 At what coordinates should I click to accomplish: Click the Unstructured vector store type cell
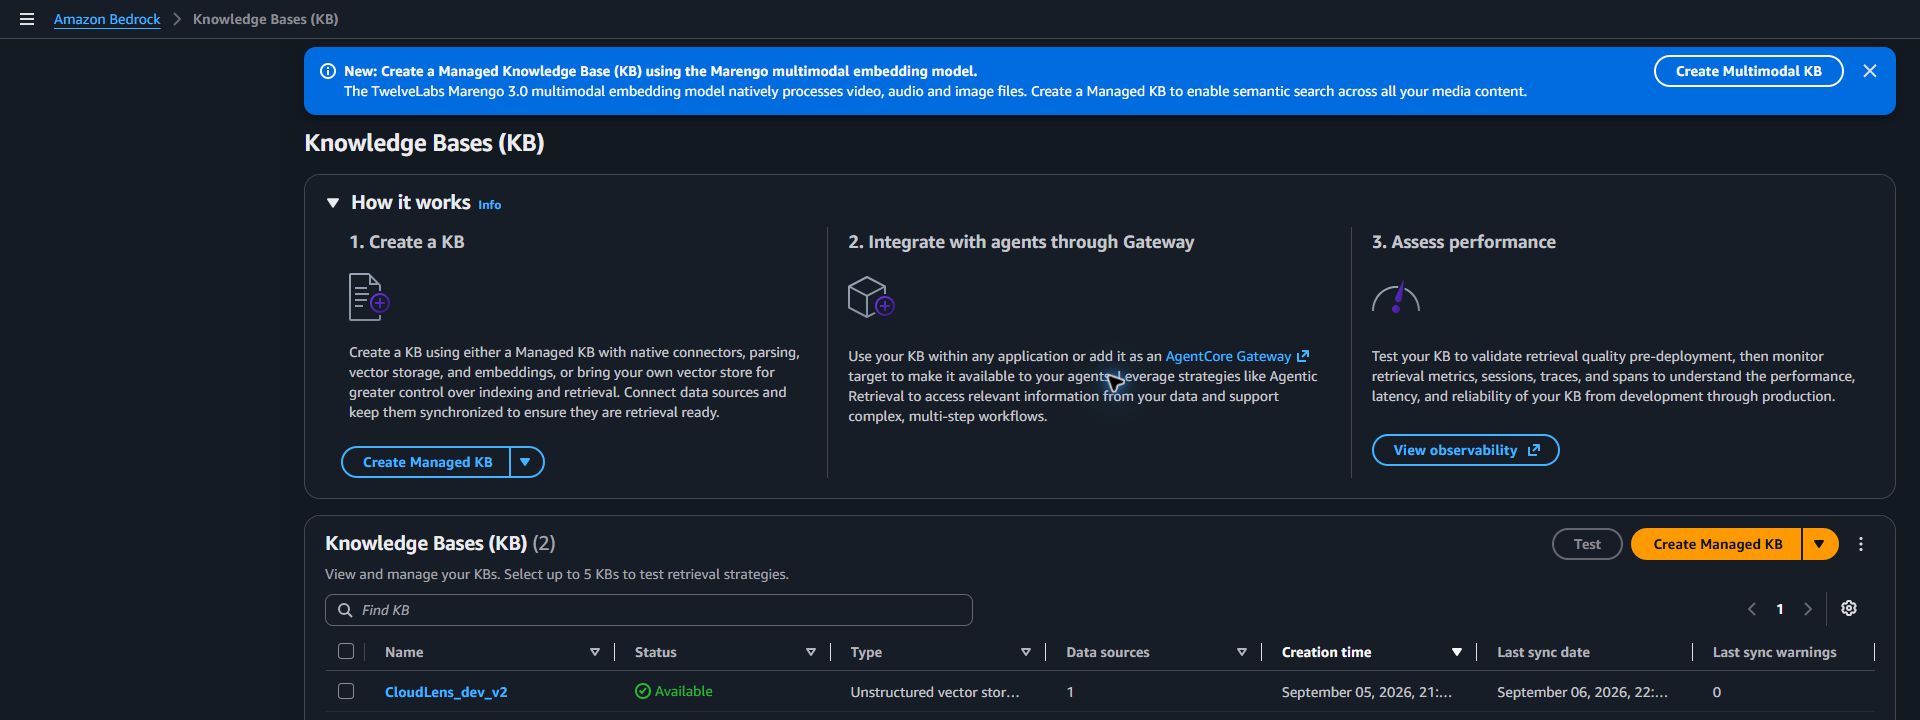pos(935,692)
